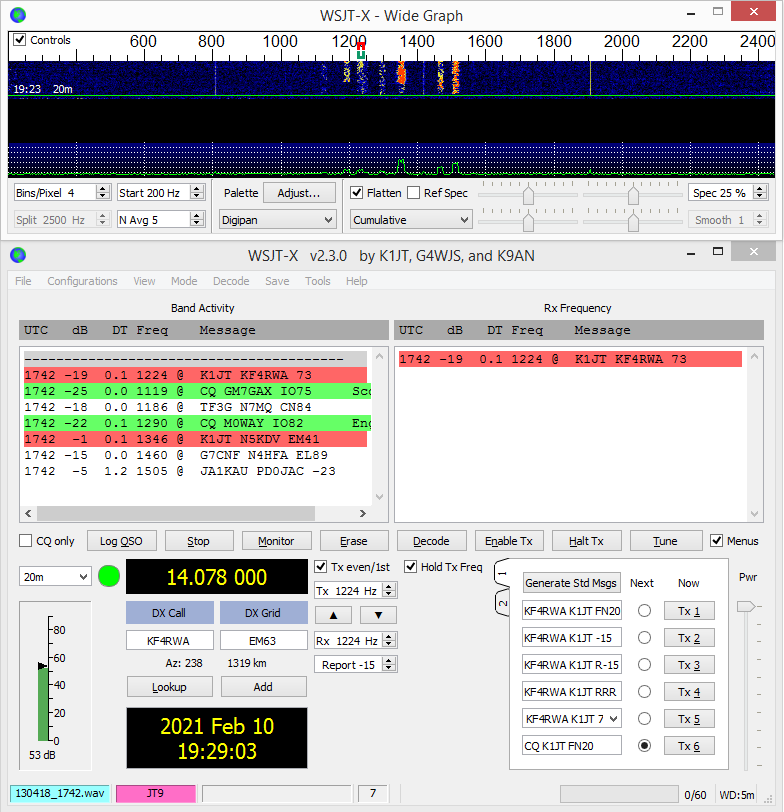Click the Erase button

(354, 541)
